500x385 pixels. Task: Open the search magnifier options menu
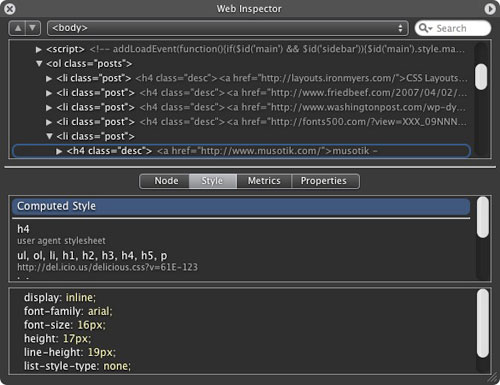click(425, 28)
